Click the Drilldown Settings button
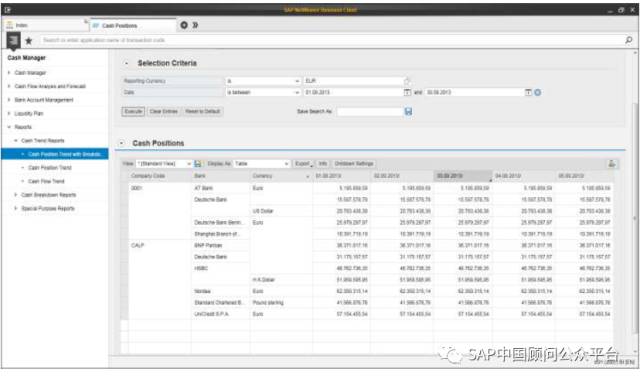This screenshot has height=382, width=640. [354, 164]
